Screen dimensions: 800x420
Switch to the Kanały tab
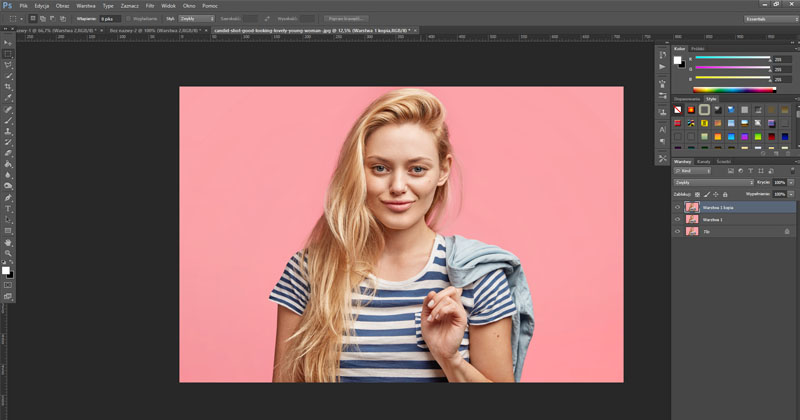pos(704,161)
